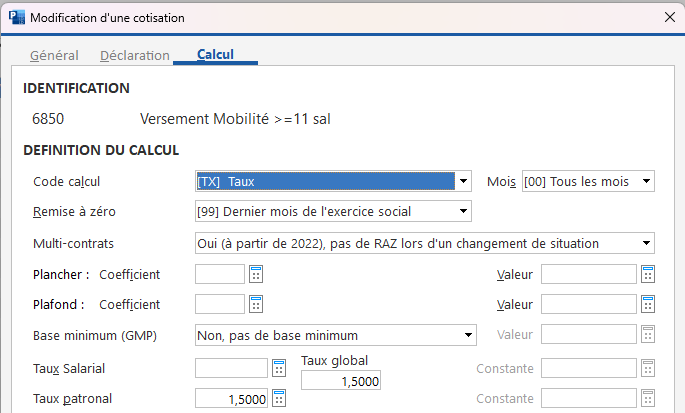
Task: Open calculator beside Taux patronal field
Action: tap(278, 399)
